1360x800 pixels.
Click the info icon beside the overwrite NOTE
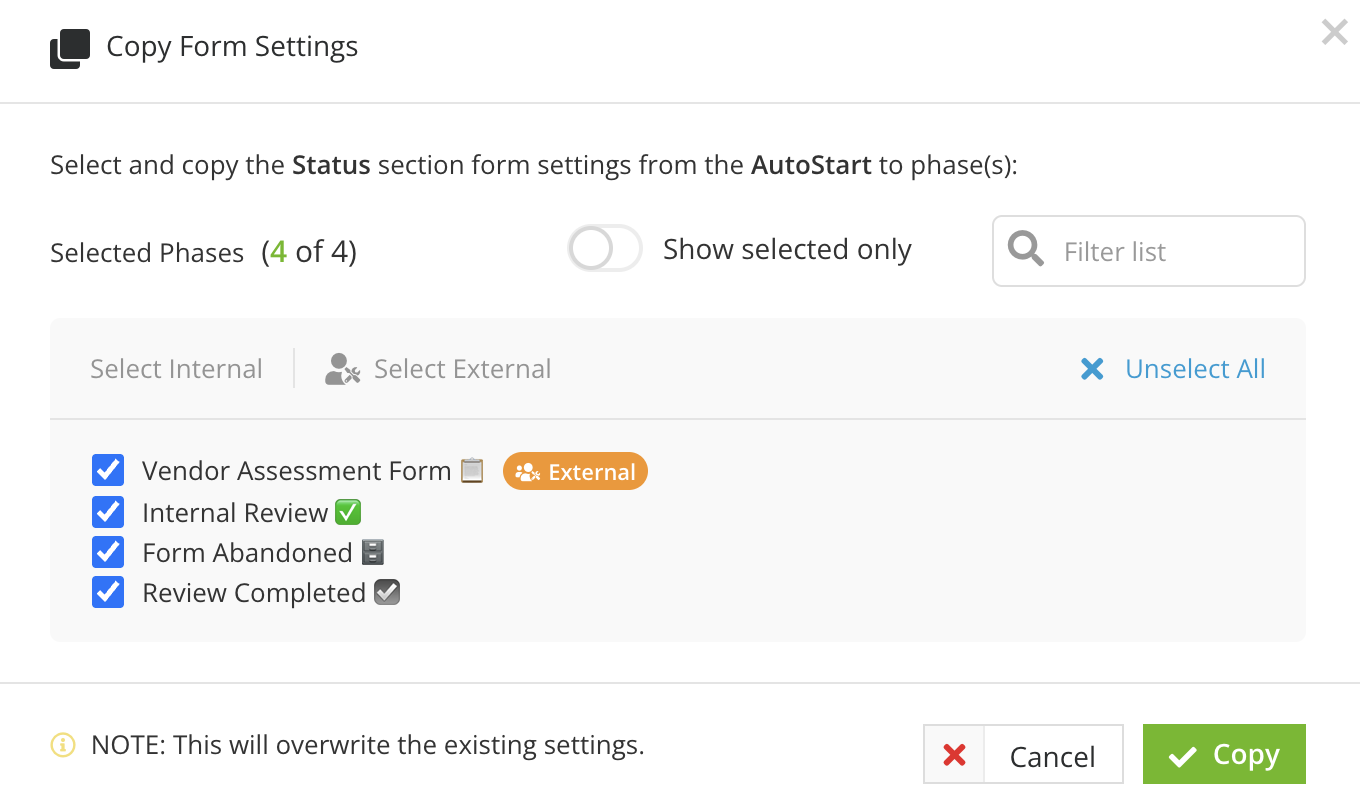(61, 745)
